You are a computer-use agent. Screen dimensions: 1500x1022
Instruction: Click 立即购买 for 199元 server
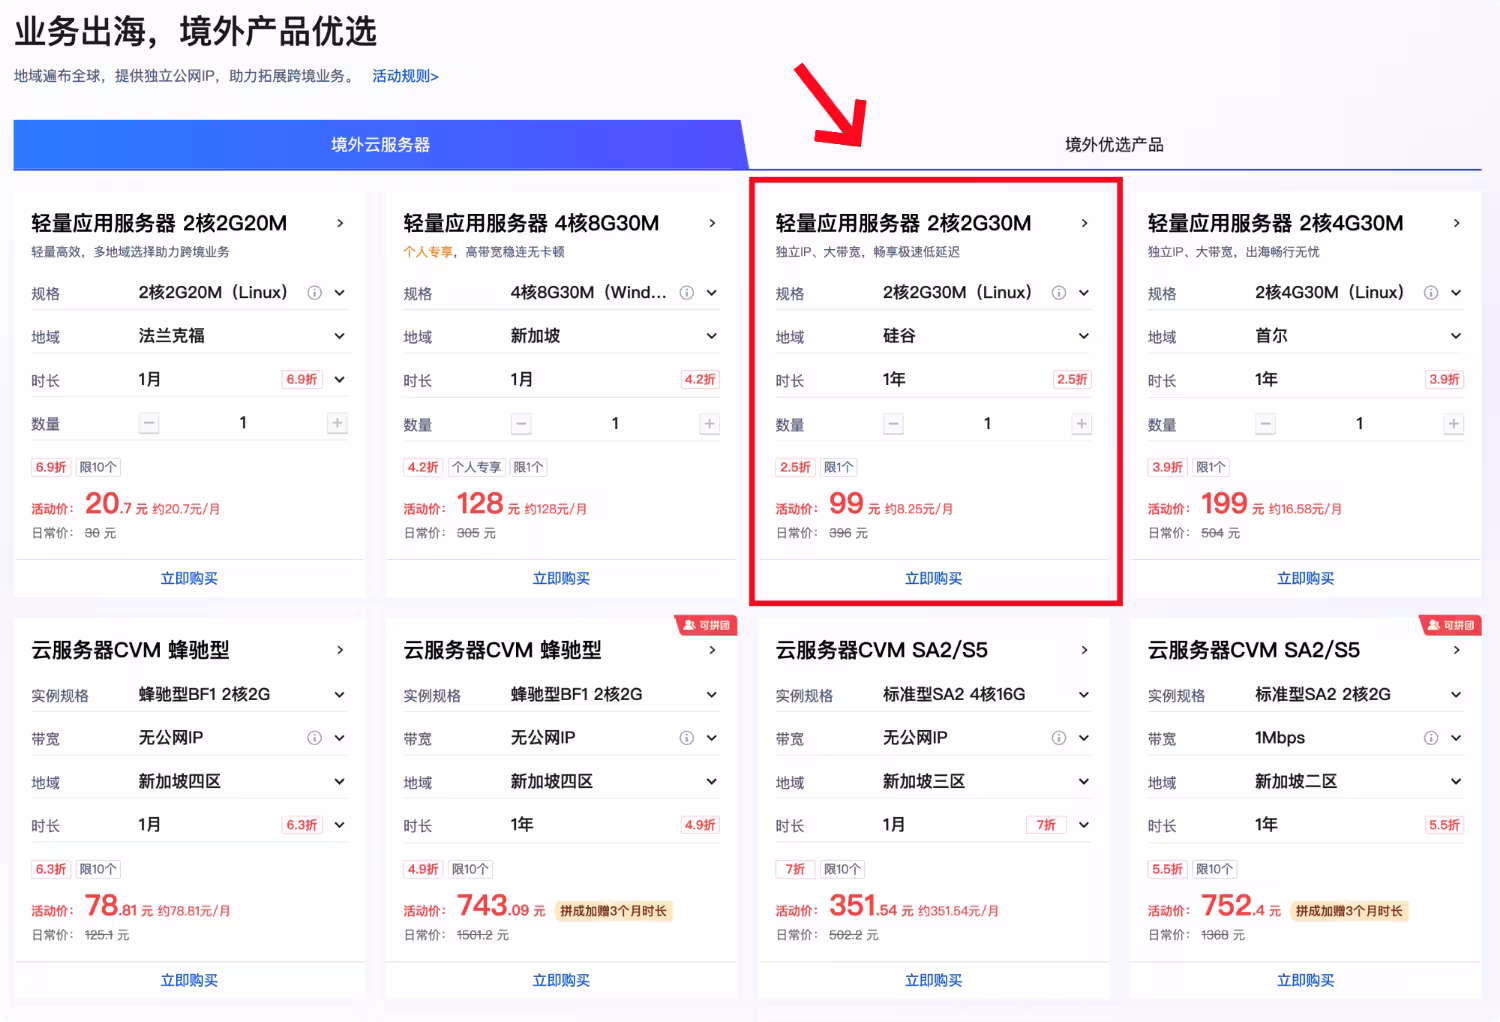(x=1305, y=578)
